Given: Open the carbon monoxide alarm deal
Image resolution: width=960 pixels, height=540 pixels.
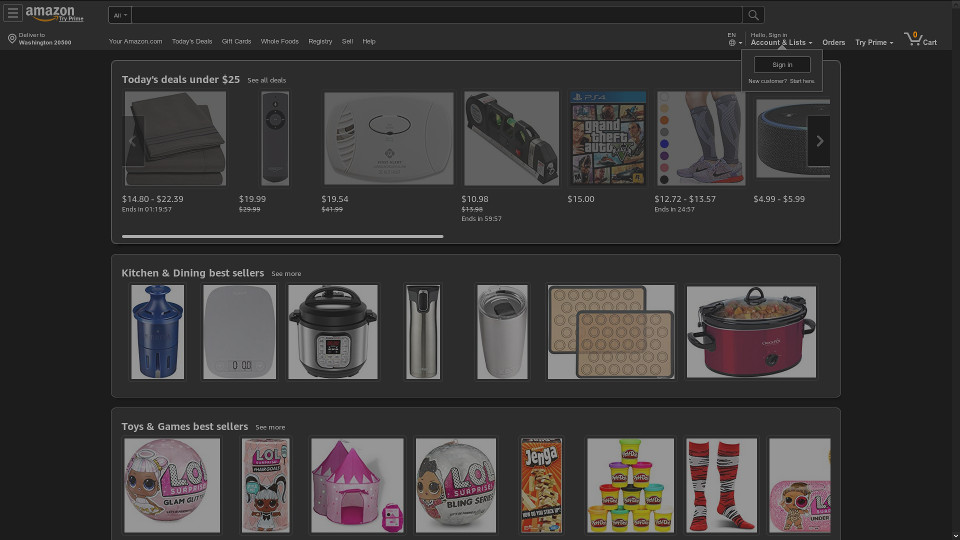Looking at the screenshot, I should tap(389, 138).
